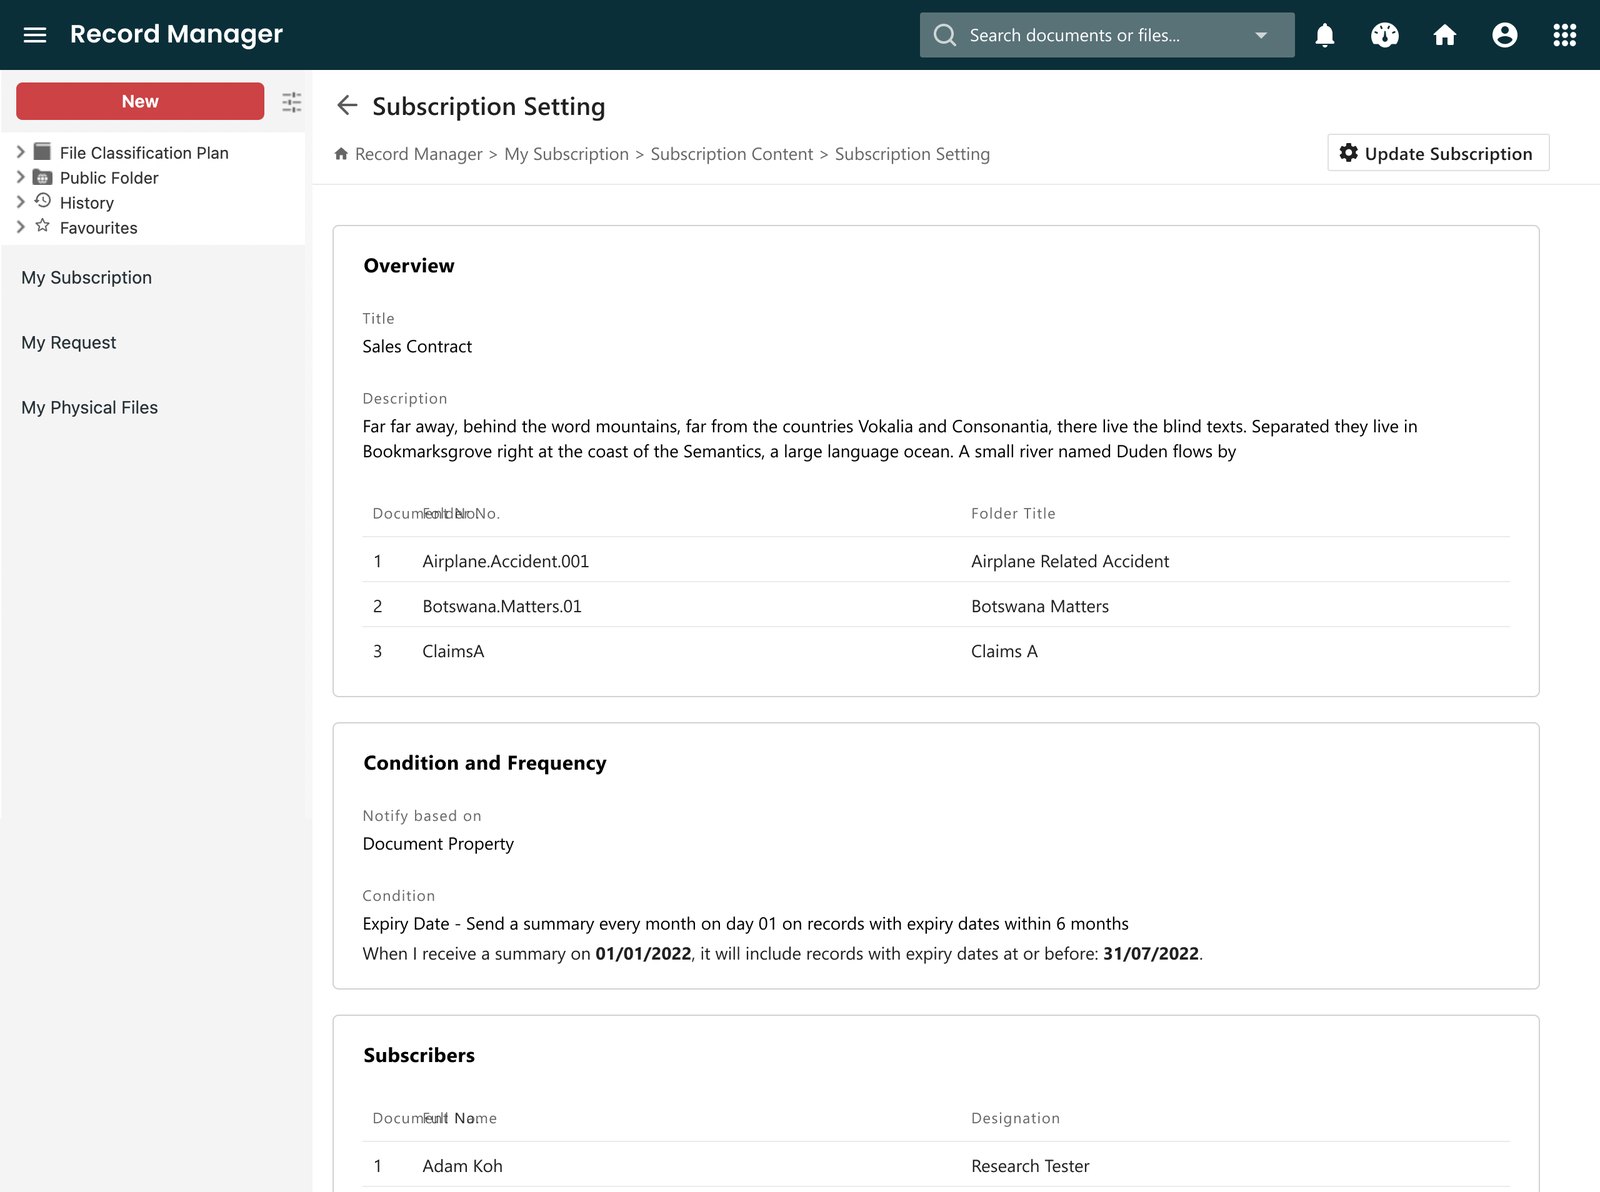
Task: Click the Public Folder icon
Action: [42, 177]
